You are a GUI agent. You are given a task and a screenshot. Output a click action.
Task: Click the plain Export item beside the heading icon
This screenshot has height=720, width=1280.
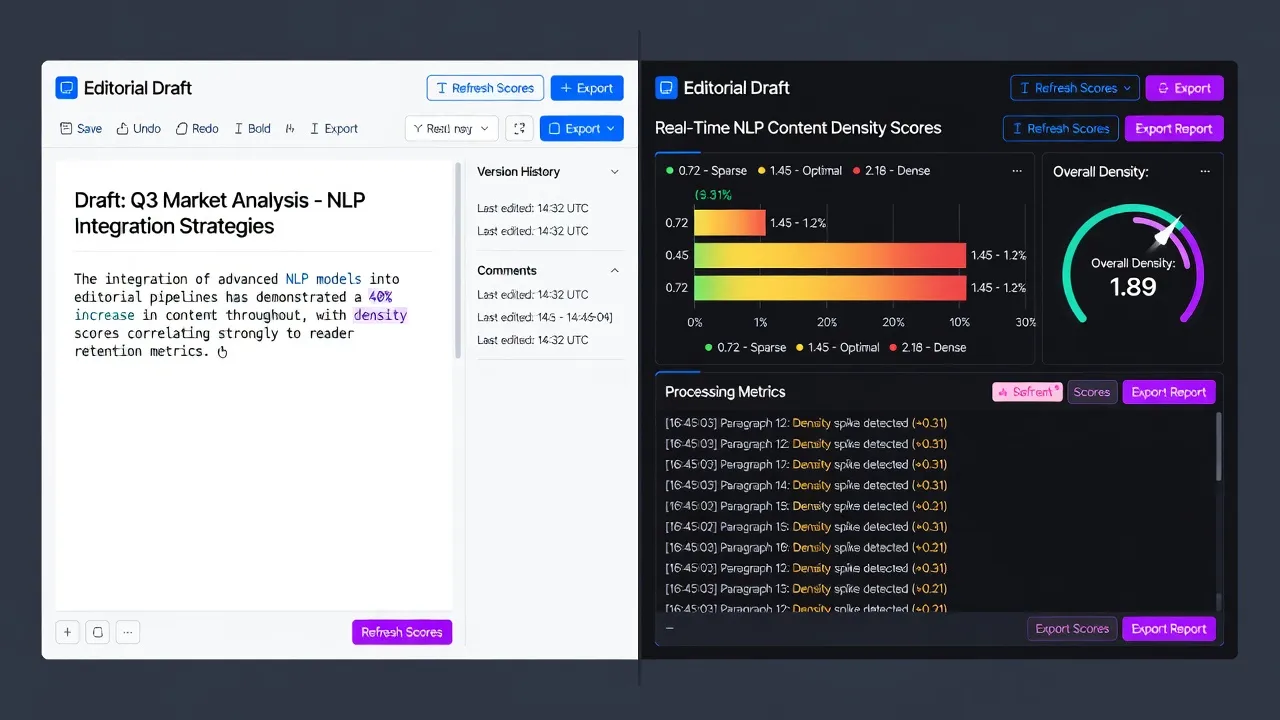(x=334, y=129)
